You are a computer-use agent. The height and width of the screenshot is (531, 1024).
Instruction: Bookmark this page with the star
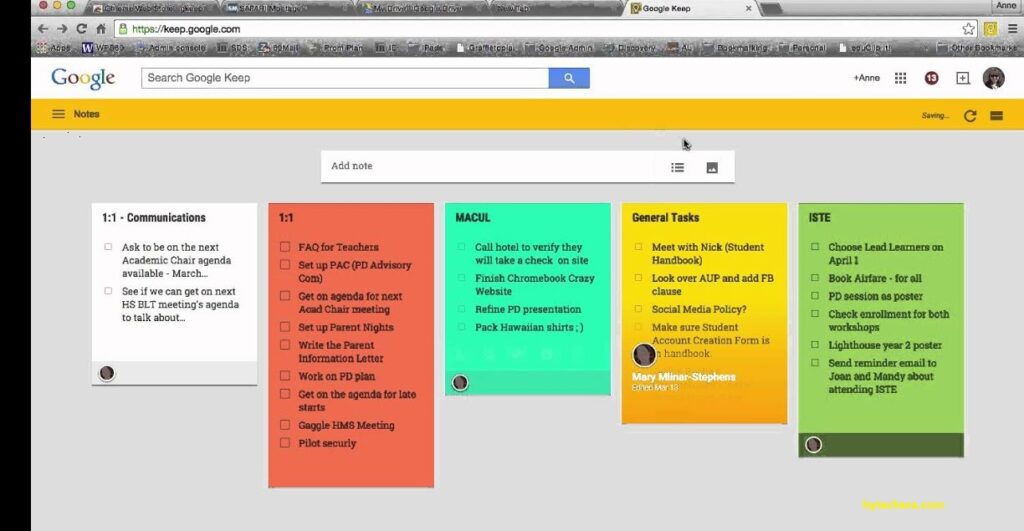pyautogui.click(x=968, y=29)
